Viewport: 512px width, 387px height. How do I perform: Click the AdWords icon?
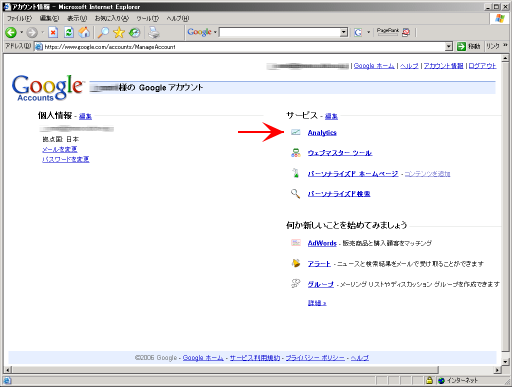point(296,243)
